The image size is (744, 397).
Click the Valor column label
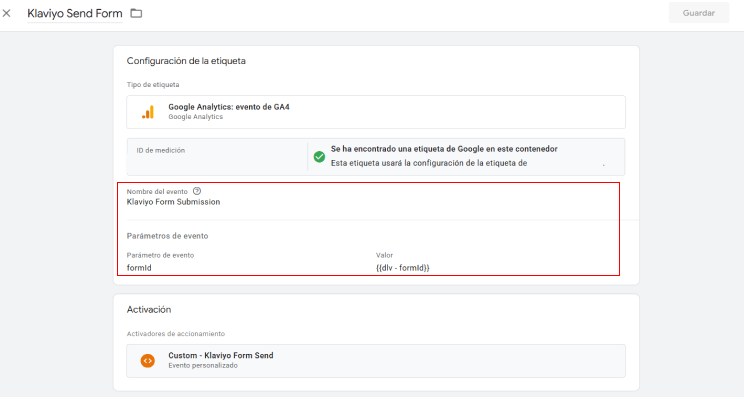click(x=384, y=255)
